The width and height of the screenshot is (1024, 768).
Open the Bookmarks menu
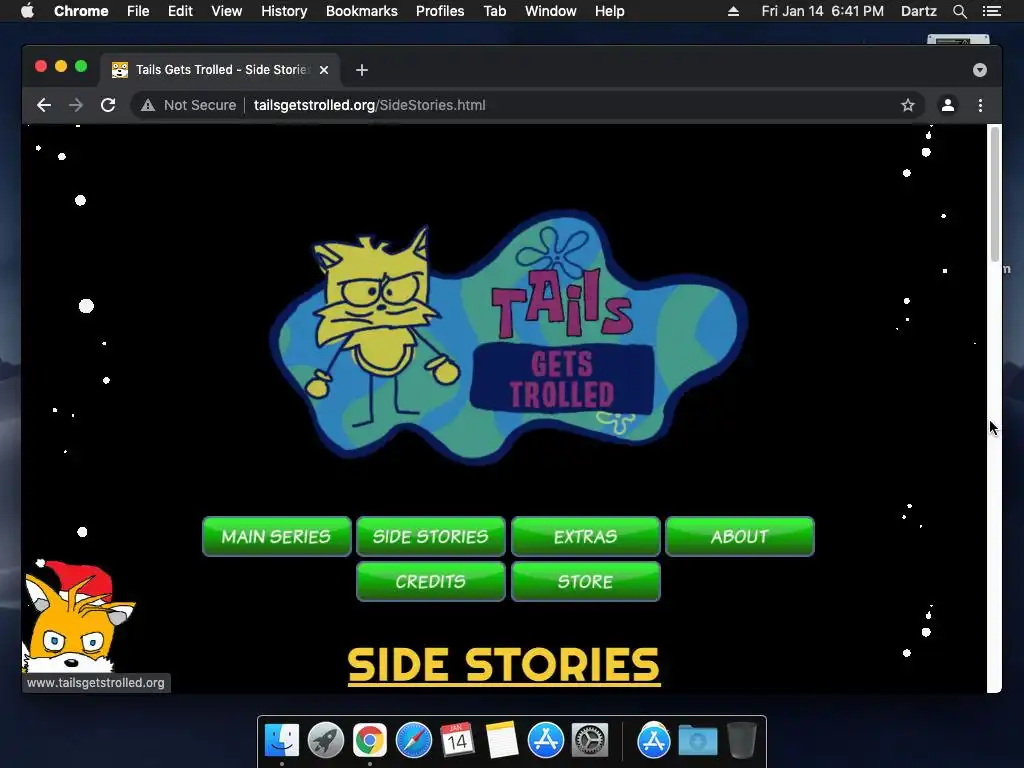click(362, 11)
